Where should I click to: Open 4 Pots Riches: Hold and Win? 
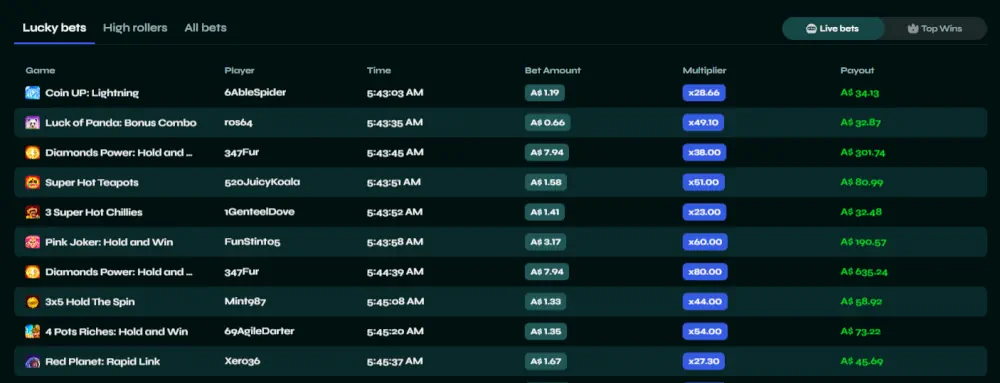pyautogui.click(x=117, y=332)
